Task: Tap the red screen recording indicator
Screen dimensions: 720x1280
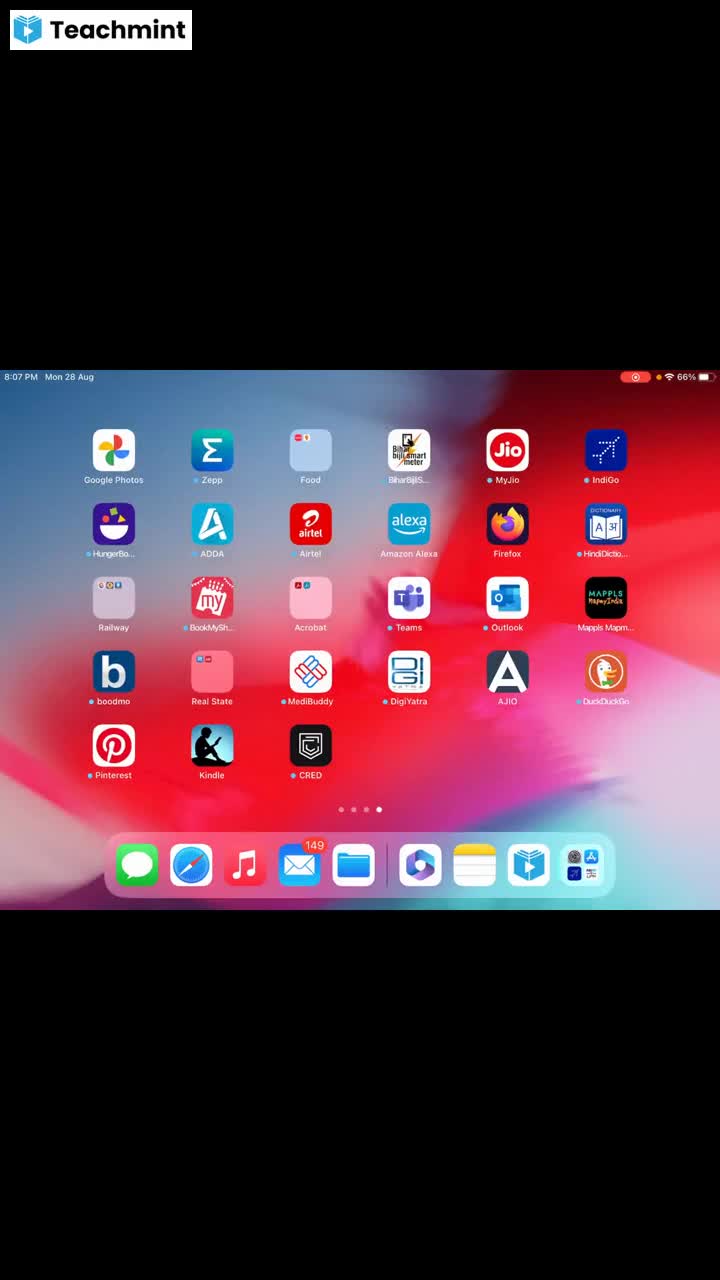Action: click(636, 377)
